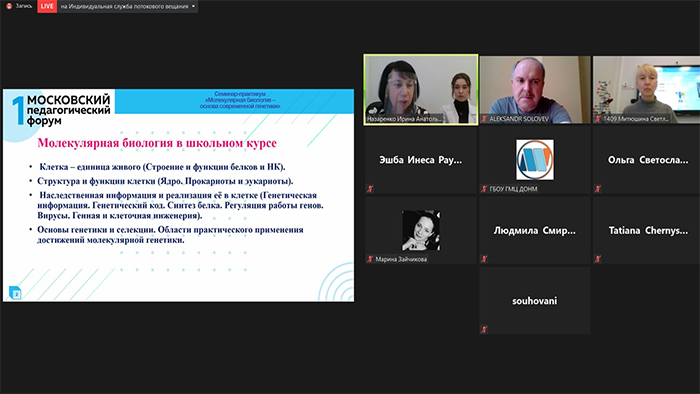Select 1409 Митюшина video tile
This screenshot has height=394, width=700.
tap(646, 89)
